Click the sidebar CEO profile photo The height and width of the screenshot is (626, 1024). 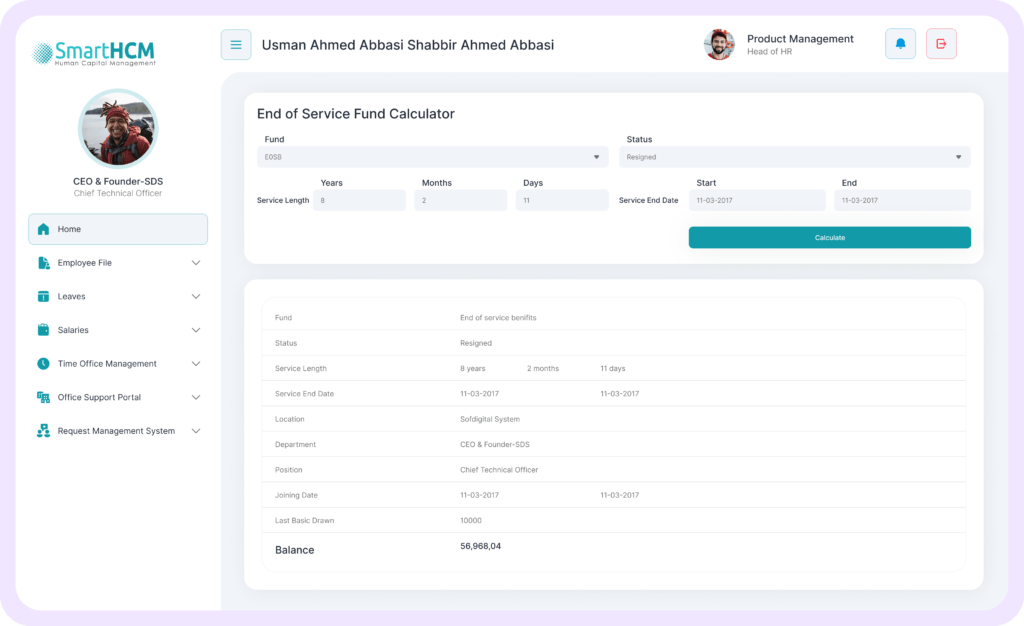coord(118,129)
